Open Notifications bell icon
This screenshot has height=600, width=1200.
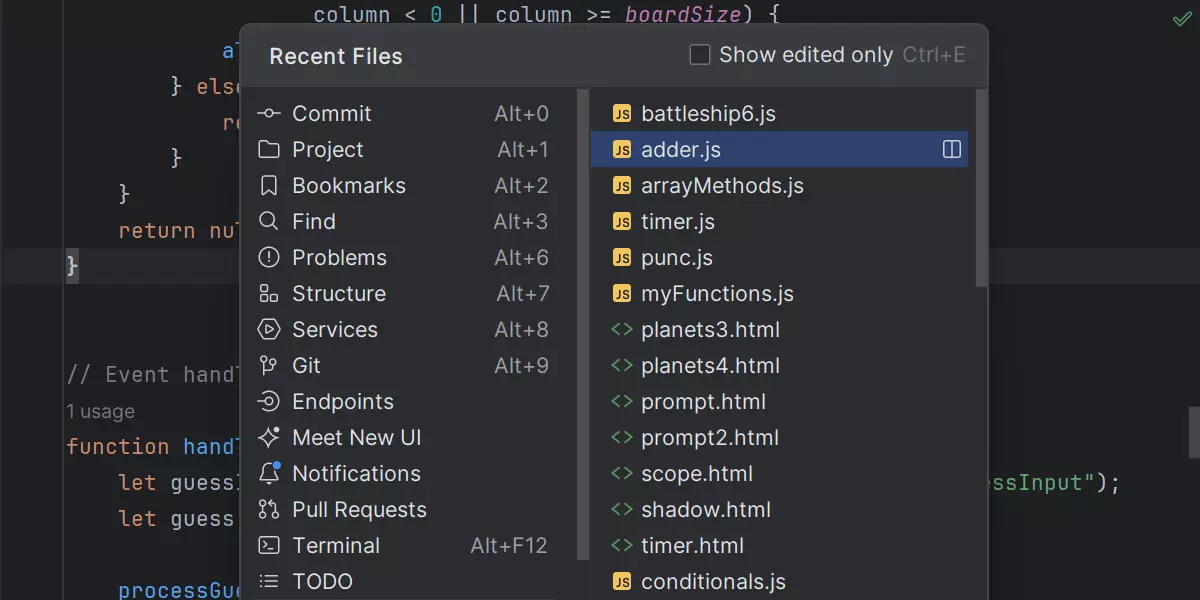268,473
